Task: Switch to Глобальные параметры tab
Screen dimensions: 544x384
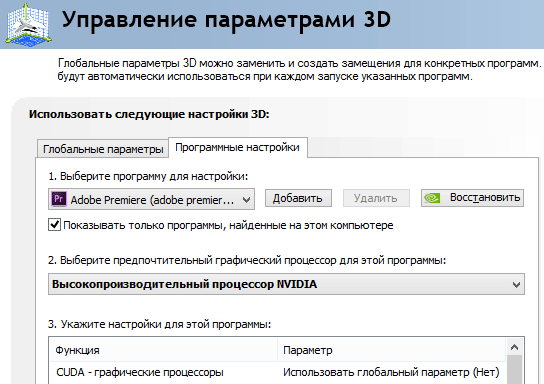Action: click(103, 149)
